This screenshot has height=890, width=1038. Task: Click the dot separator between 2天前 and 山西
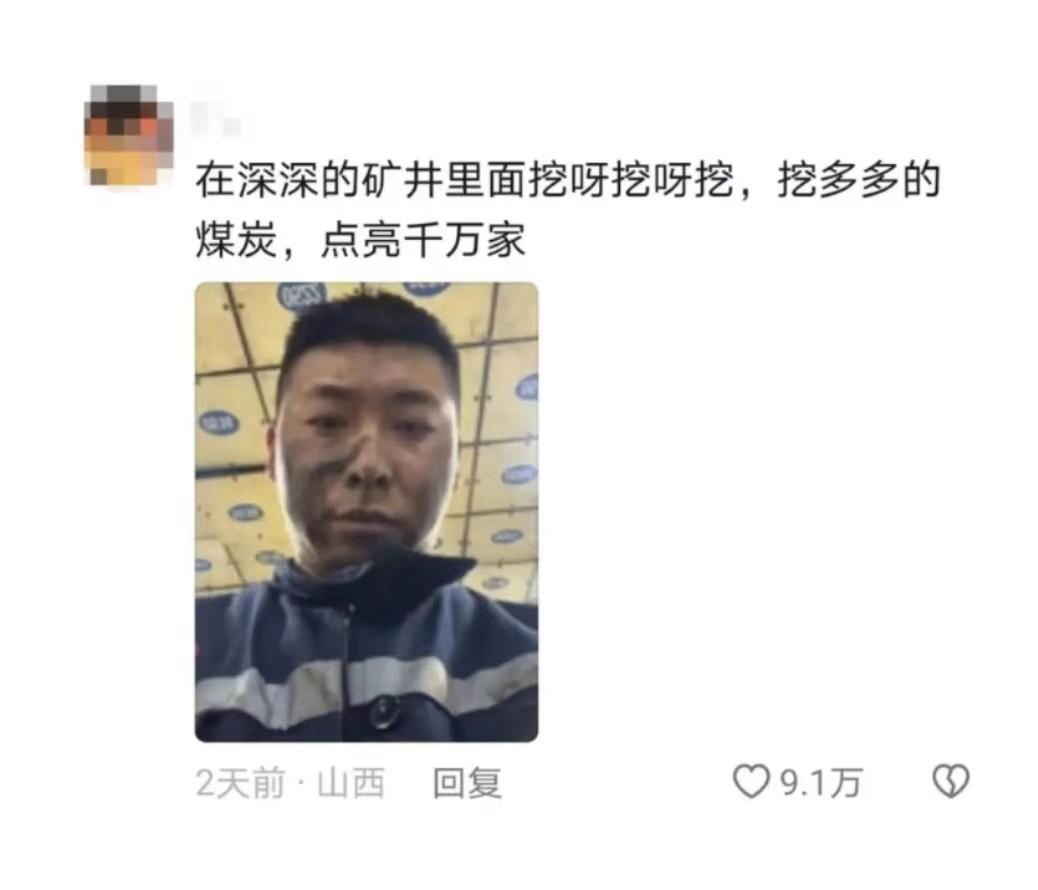301,784
